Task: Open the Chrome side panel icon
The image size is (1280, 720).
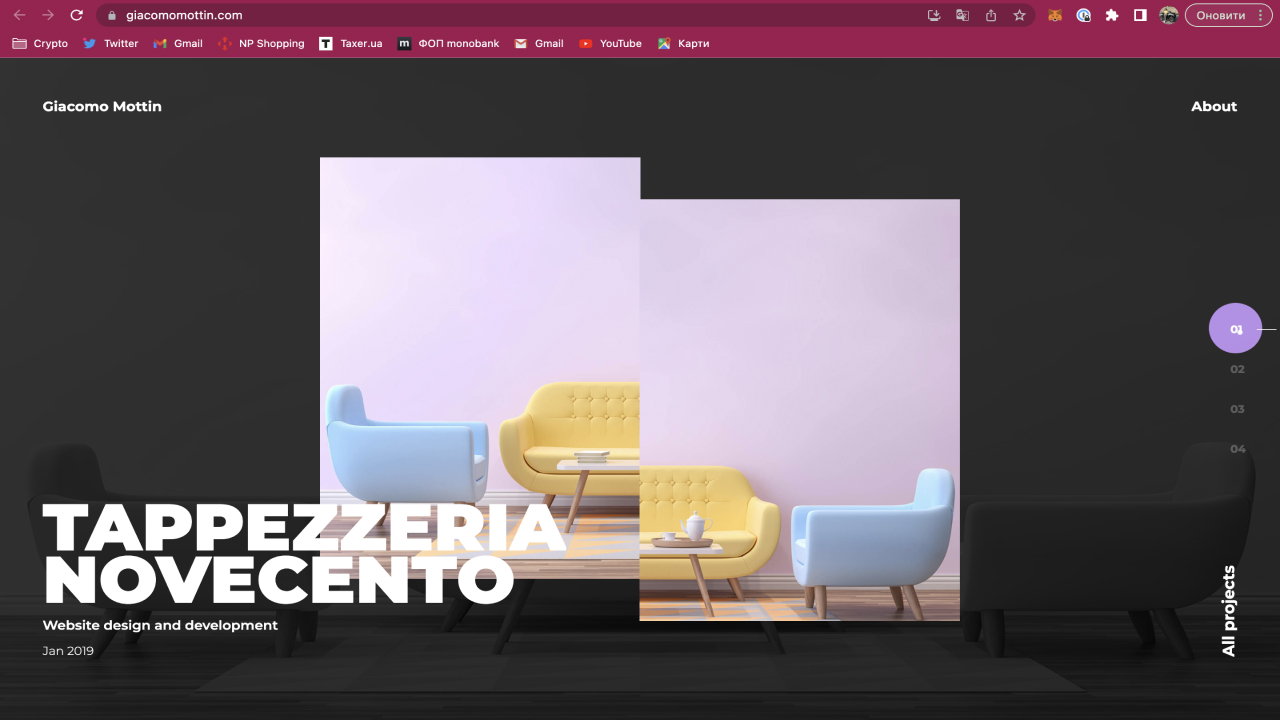Action: 1138,15
